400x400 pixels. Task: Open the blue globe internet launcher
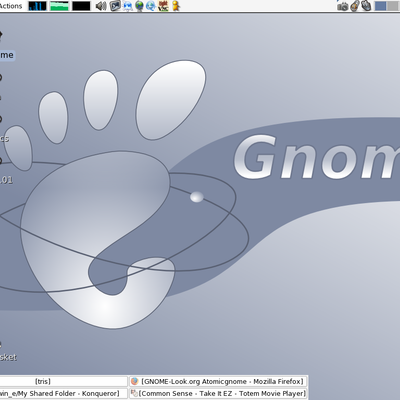pos(151,6)
